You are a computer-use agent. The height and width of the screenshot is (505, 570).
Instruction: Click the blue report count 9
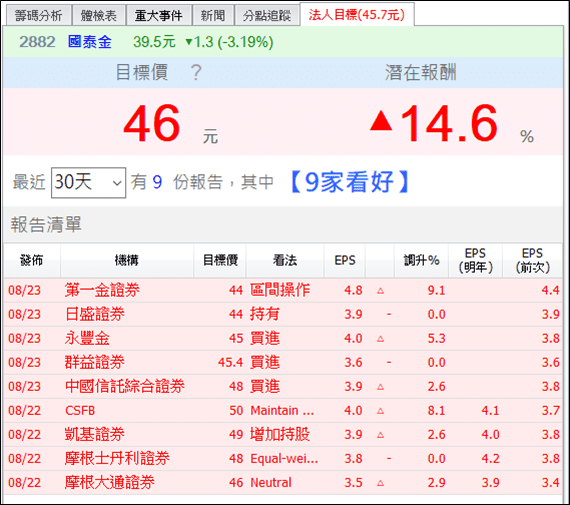(157, 182)
